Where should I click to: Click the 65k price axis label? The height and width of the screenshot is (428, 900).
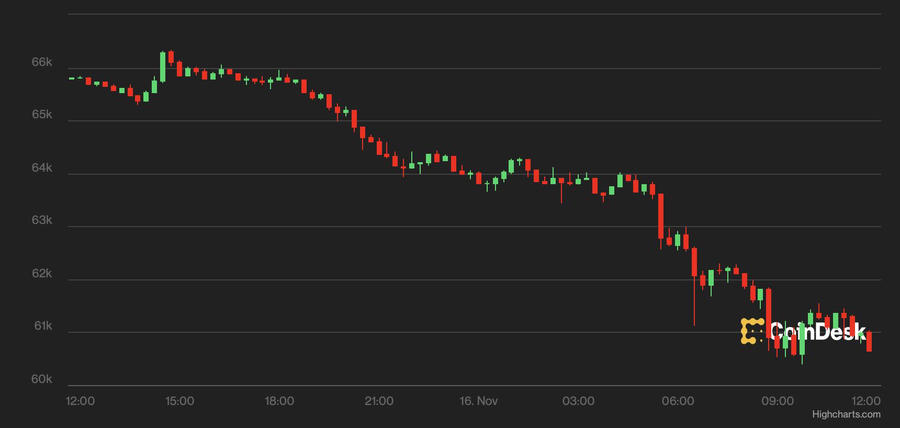42,115
